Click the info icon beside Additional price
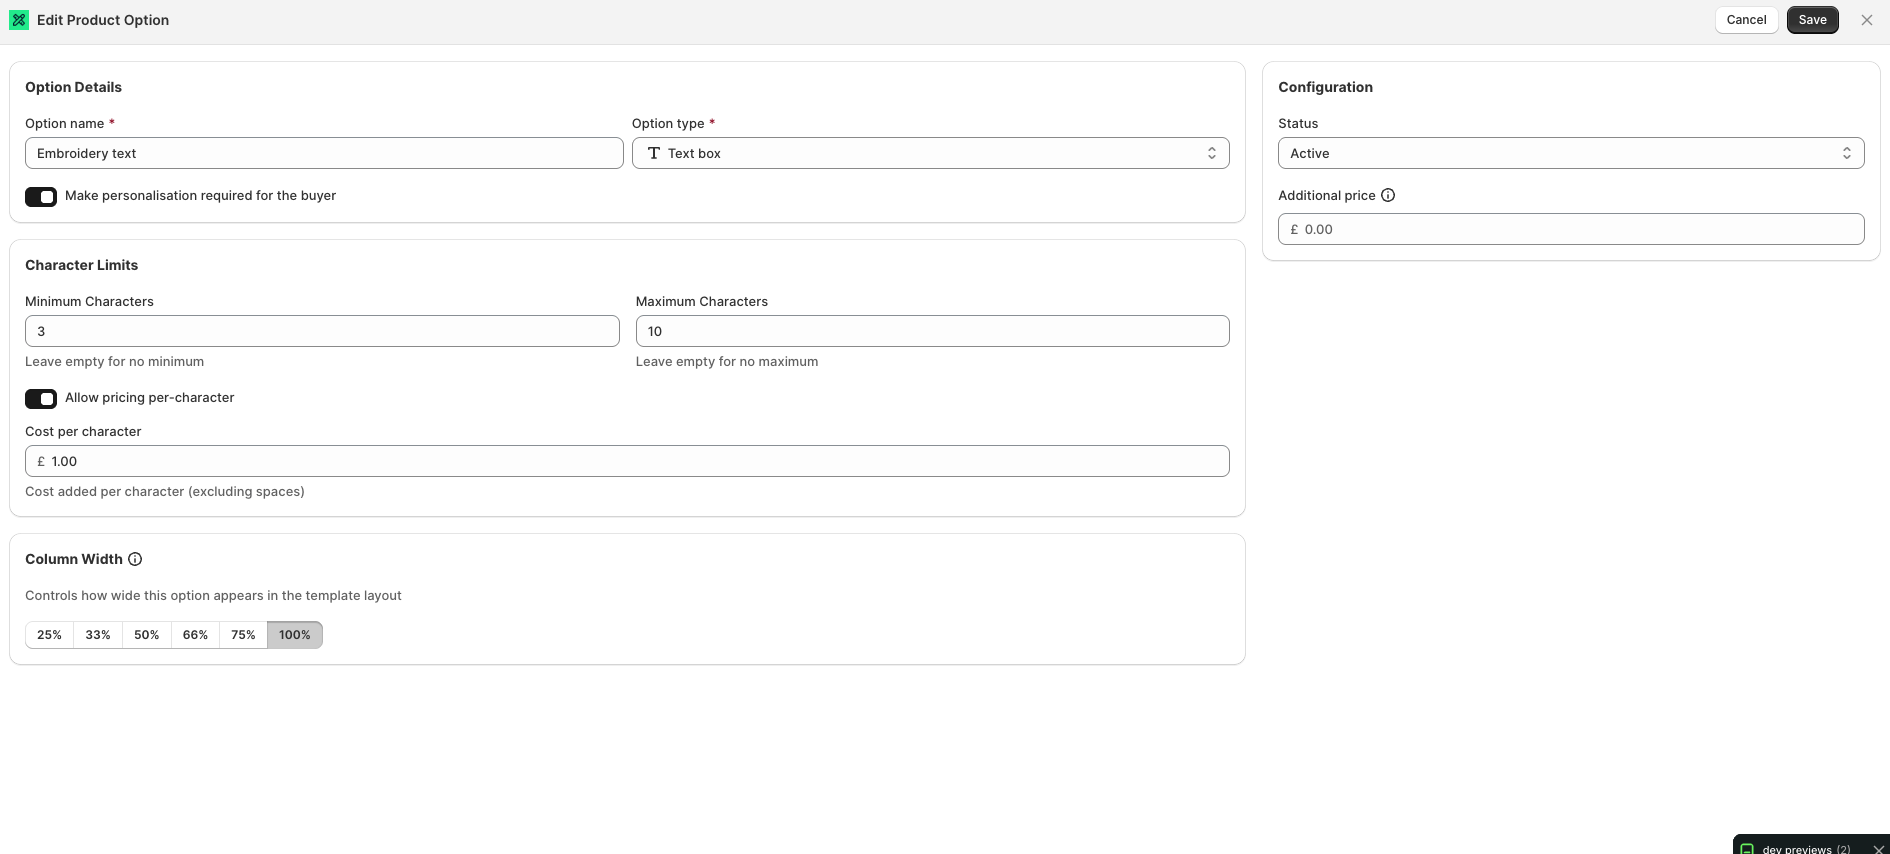 coord(1388,195)
